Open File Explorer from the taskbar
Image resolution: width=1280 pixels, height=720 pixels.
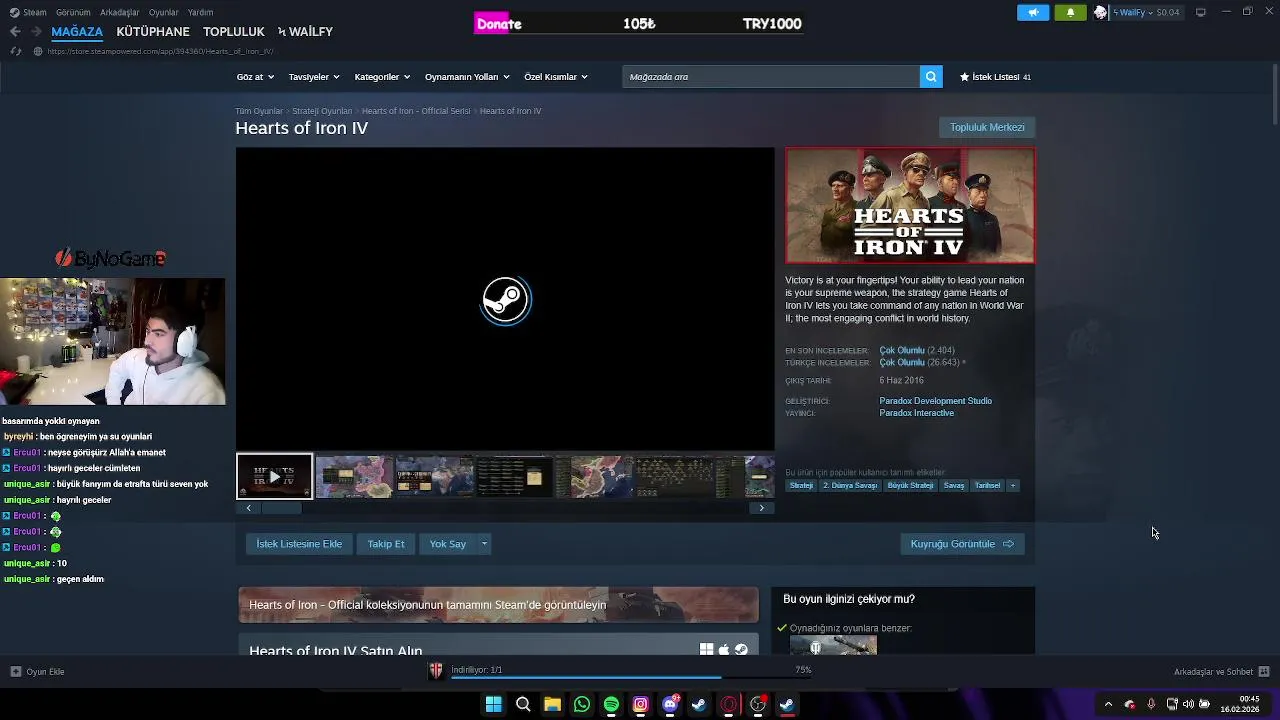[552, 705]
